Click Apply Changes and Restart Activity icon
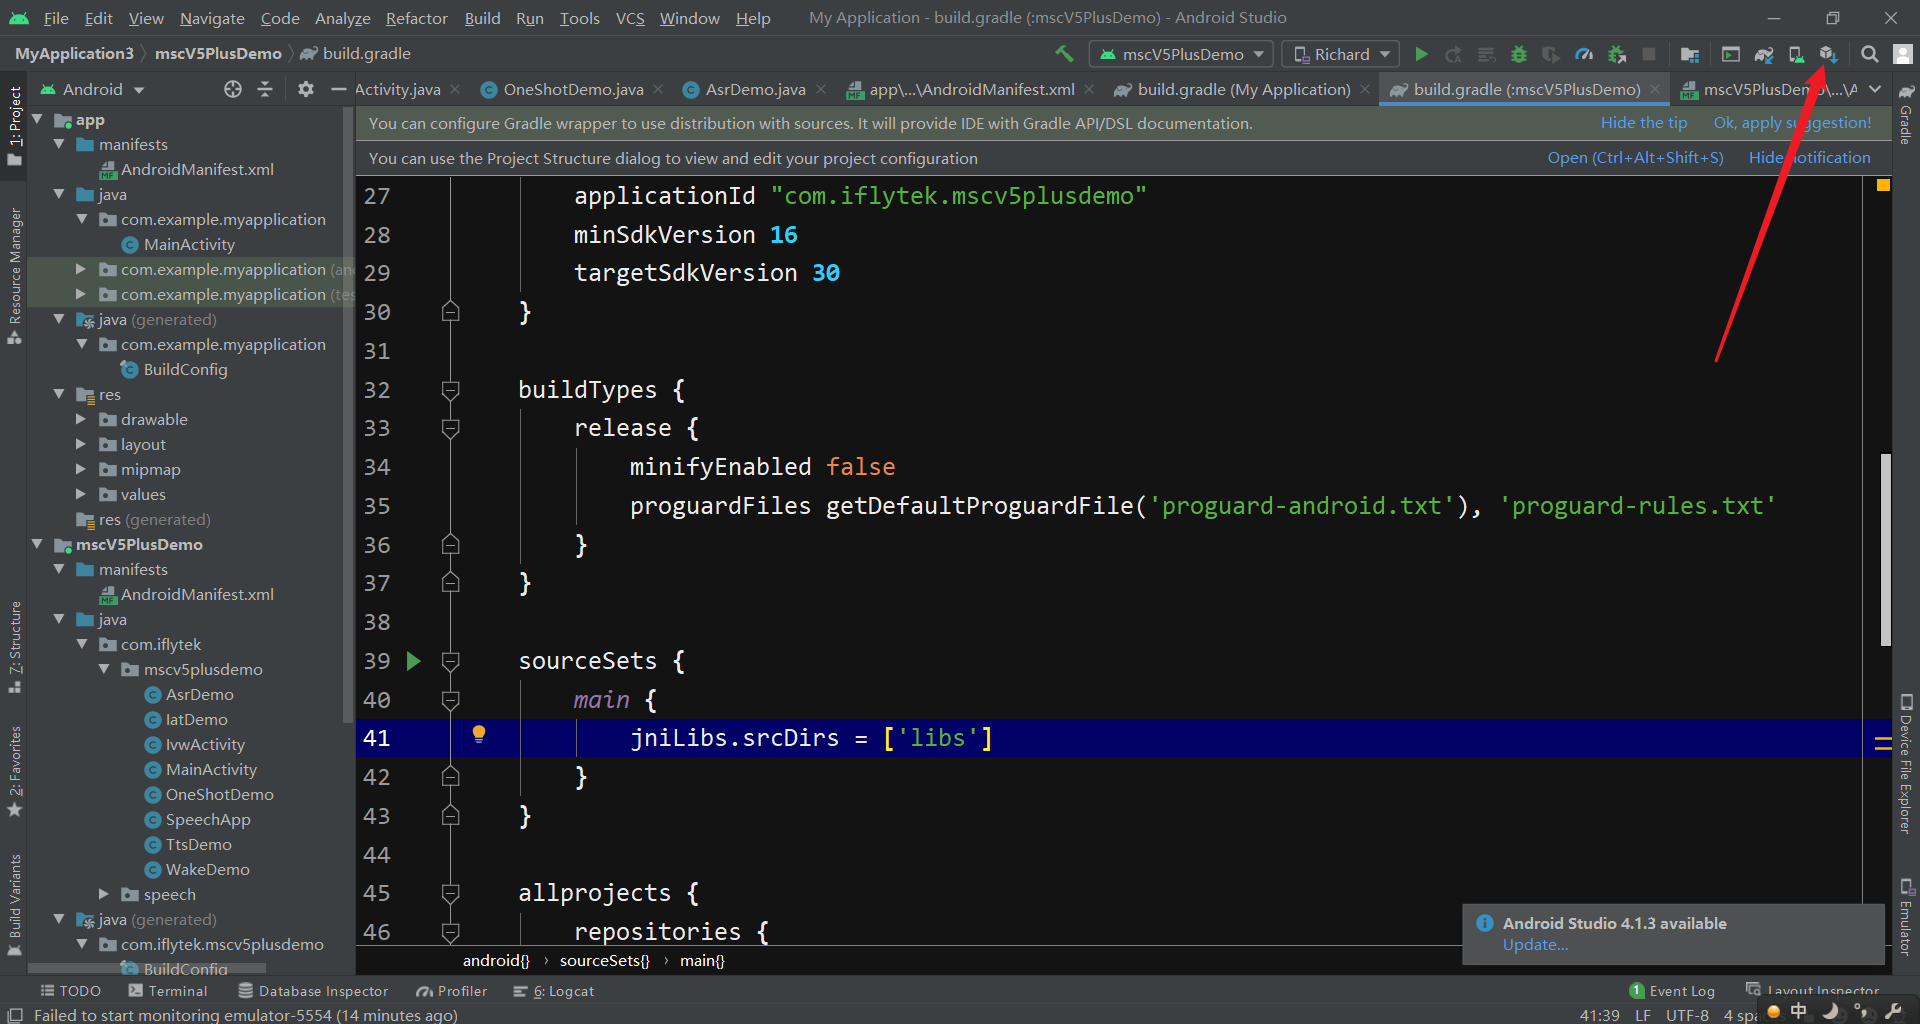 [1453, 54]
